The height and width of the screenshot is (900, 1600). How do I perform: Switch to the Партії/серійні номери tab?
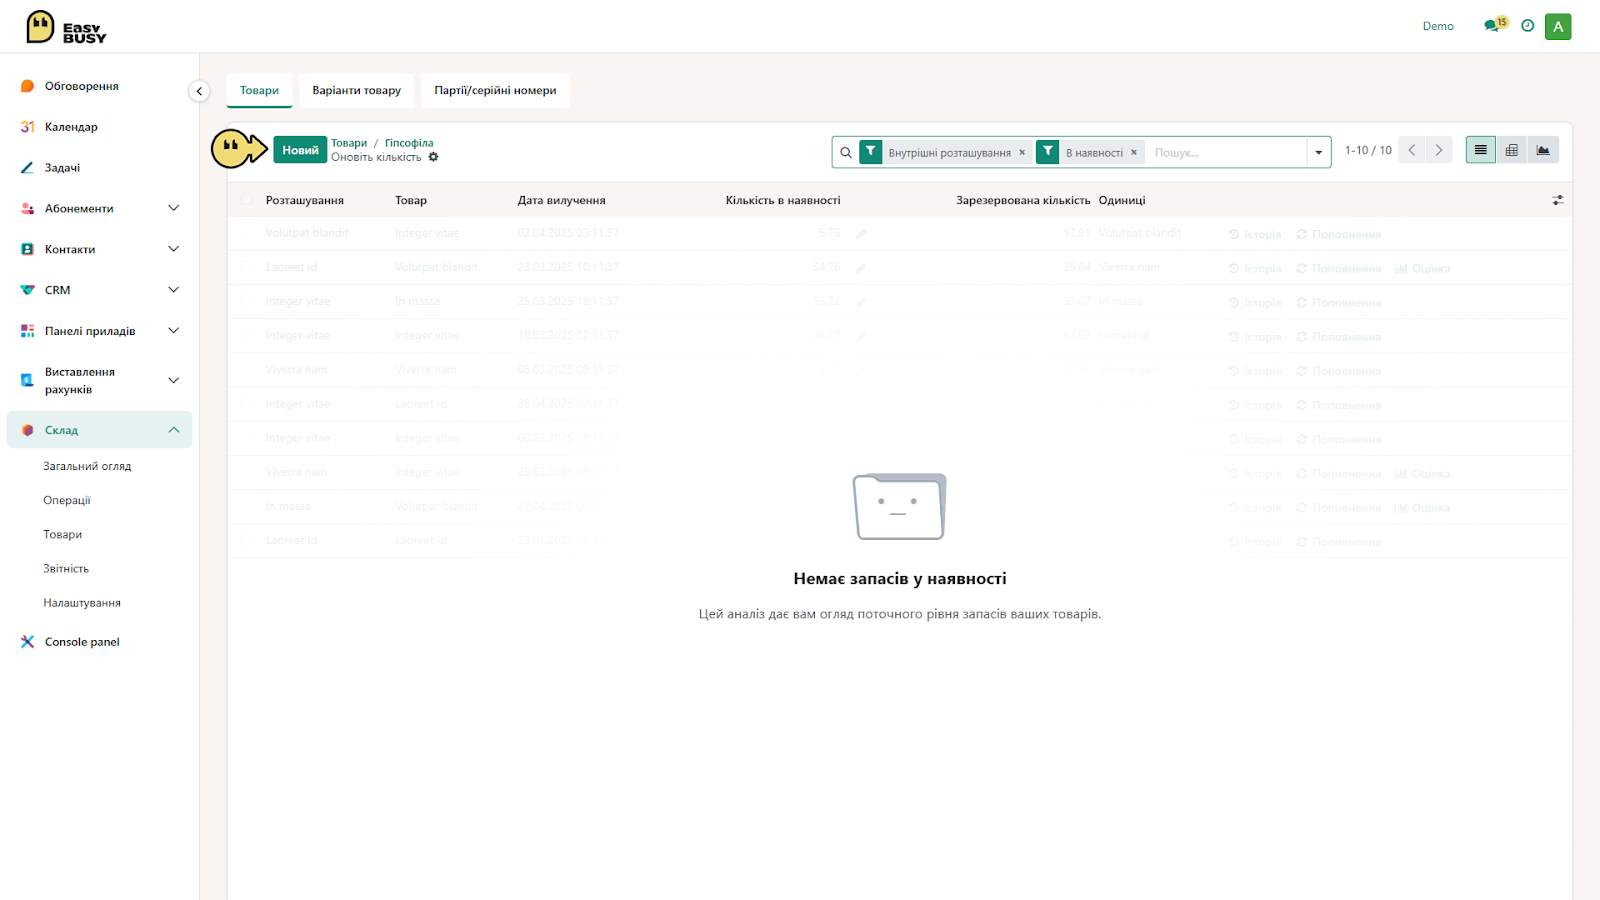click(x=495, y=90)
